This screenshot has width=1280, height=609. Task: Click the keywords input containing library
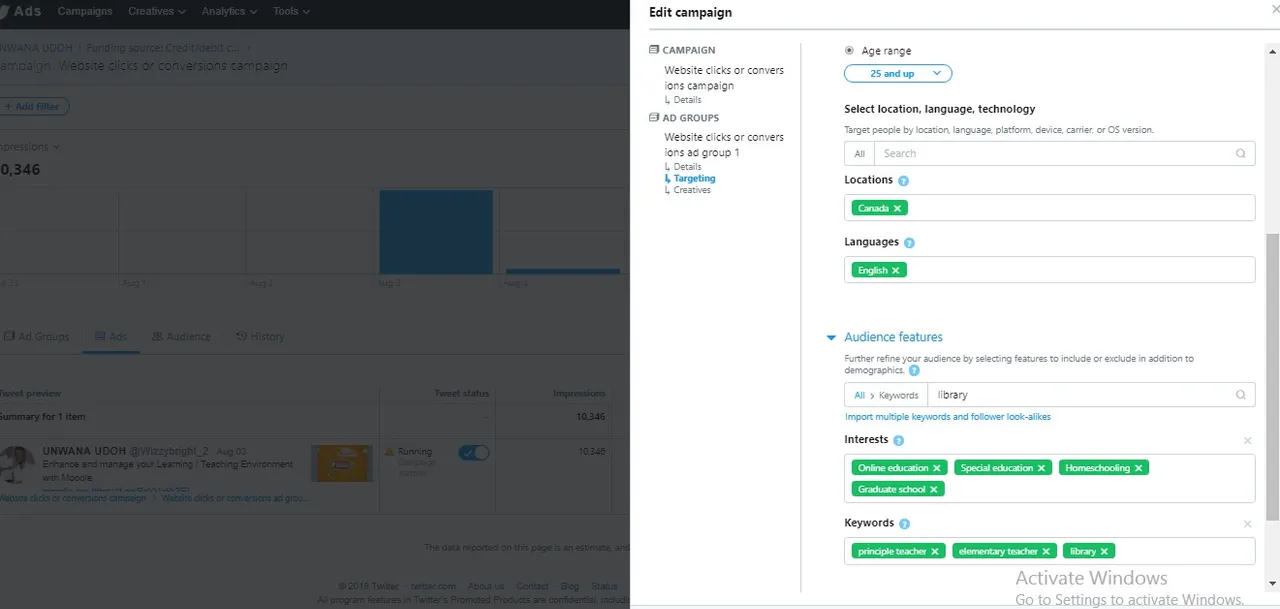1078,395
